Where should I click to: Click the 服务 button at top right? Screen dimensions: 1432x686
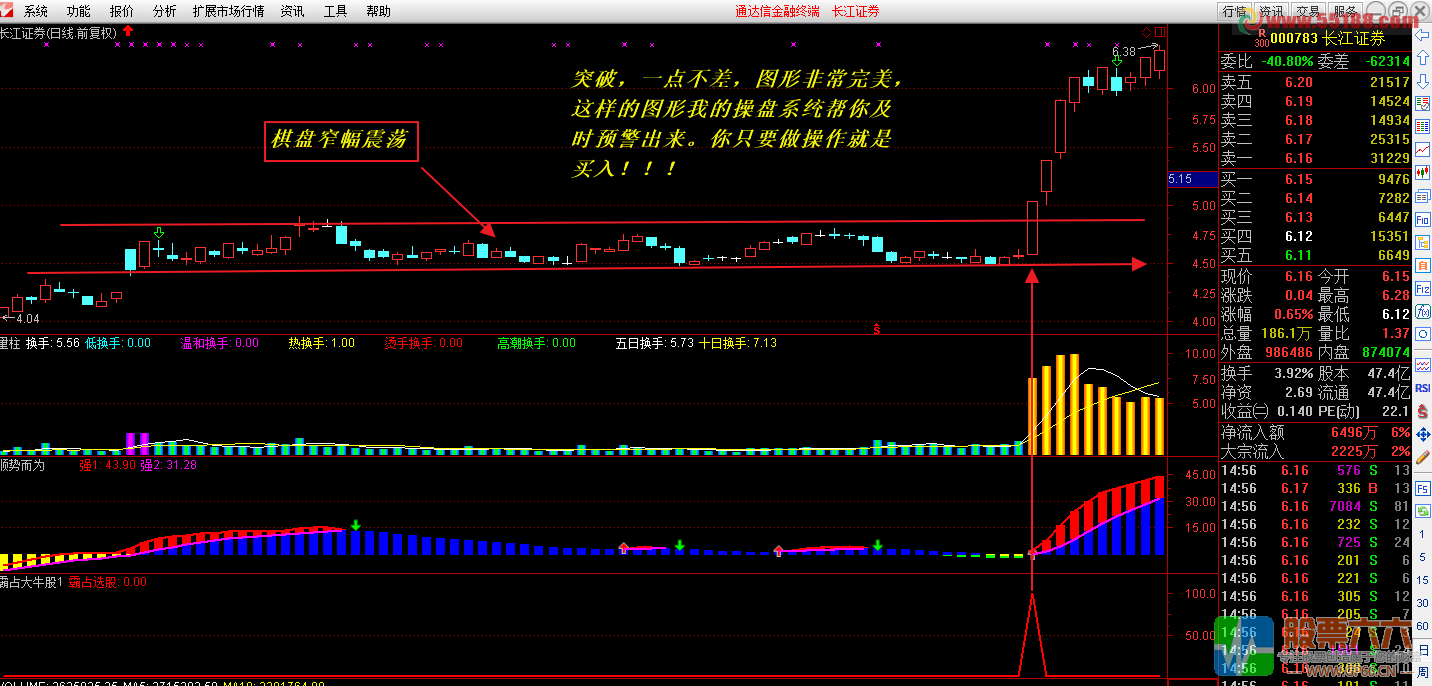click(x=1344, y=11)
